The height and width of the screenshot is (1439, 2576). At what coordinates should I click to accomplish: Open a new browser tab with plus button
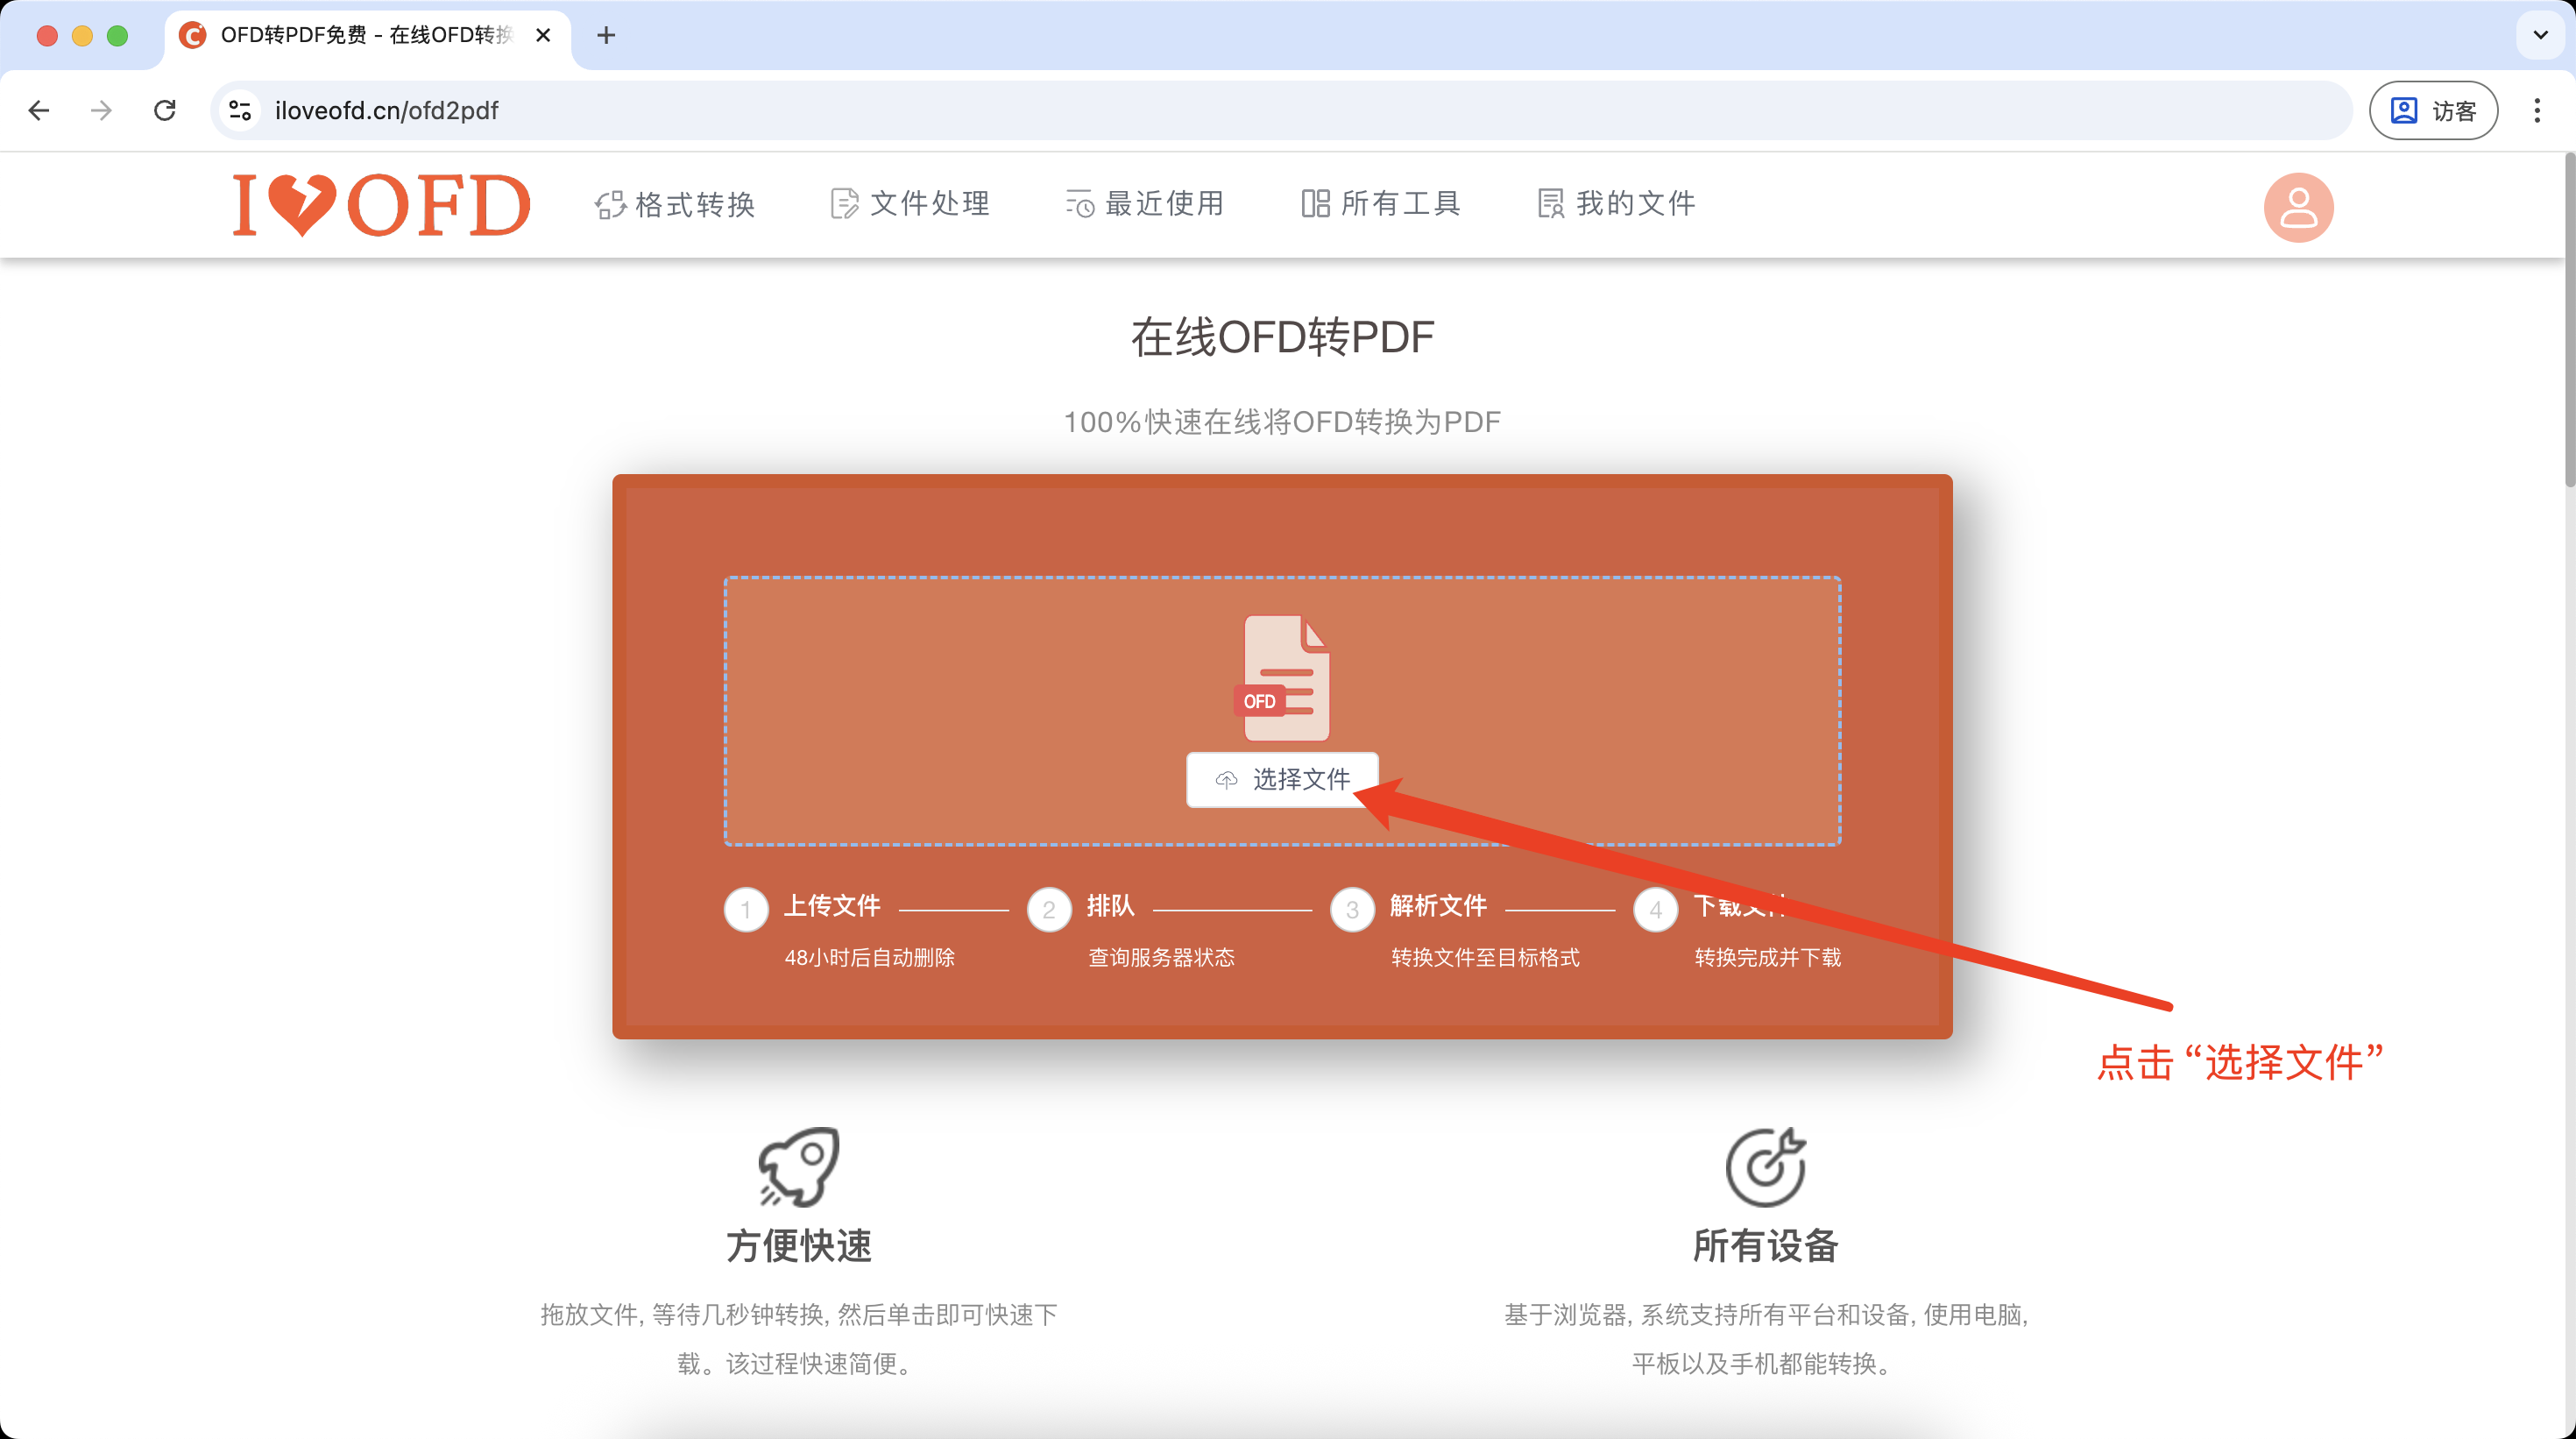tap(605, 35)
